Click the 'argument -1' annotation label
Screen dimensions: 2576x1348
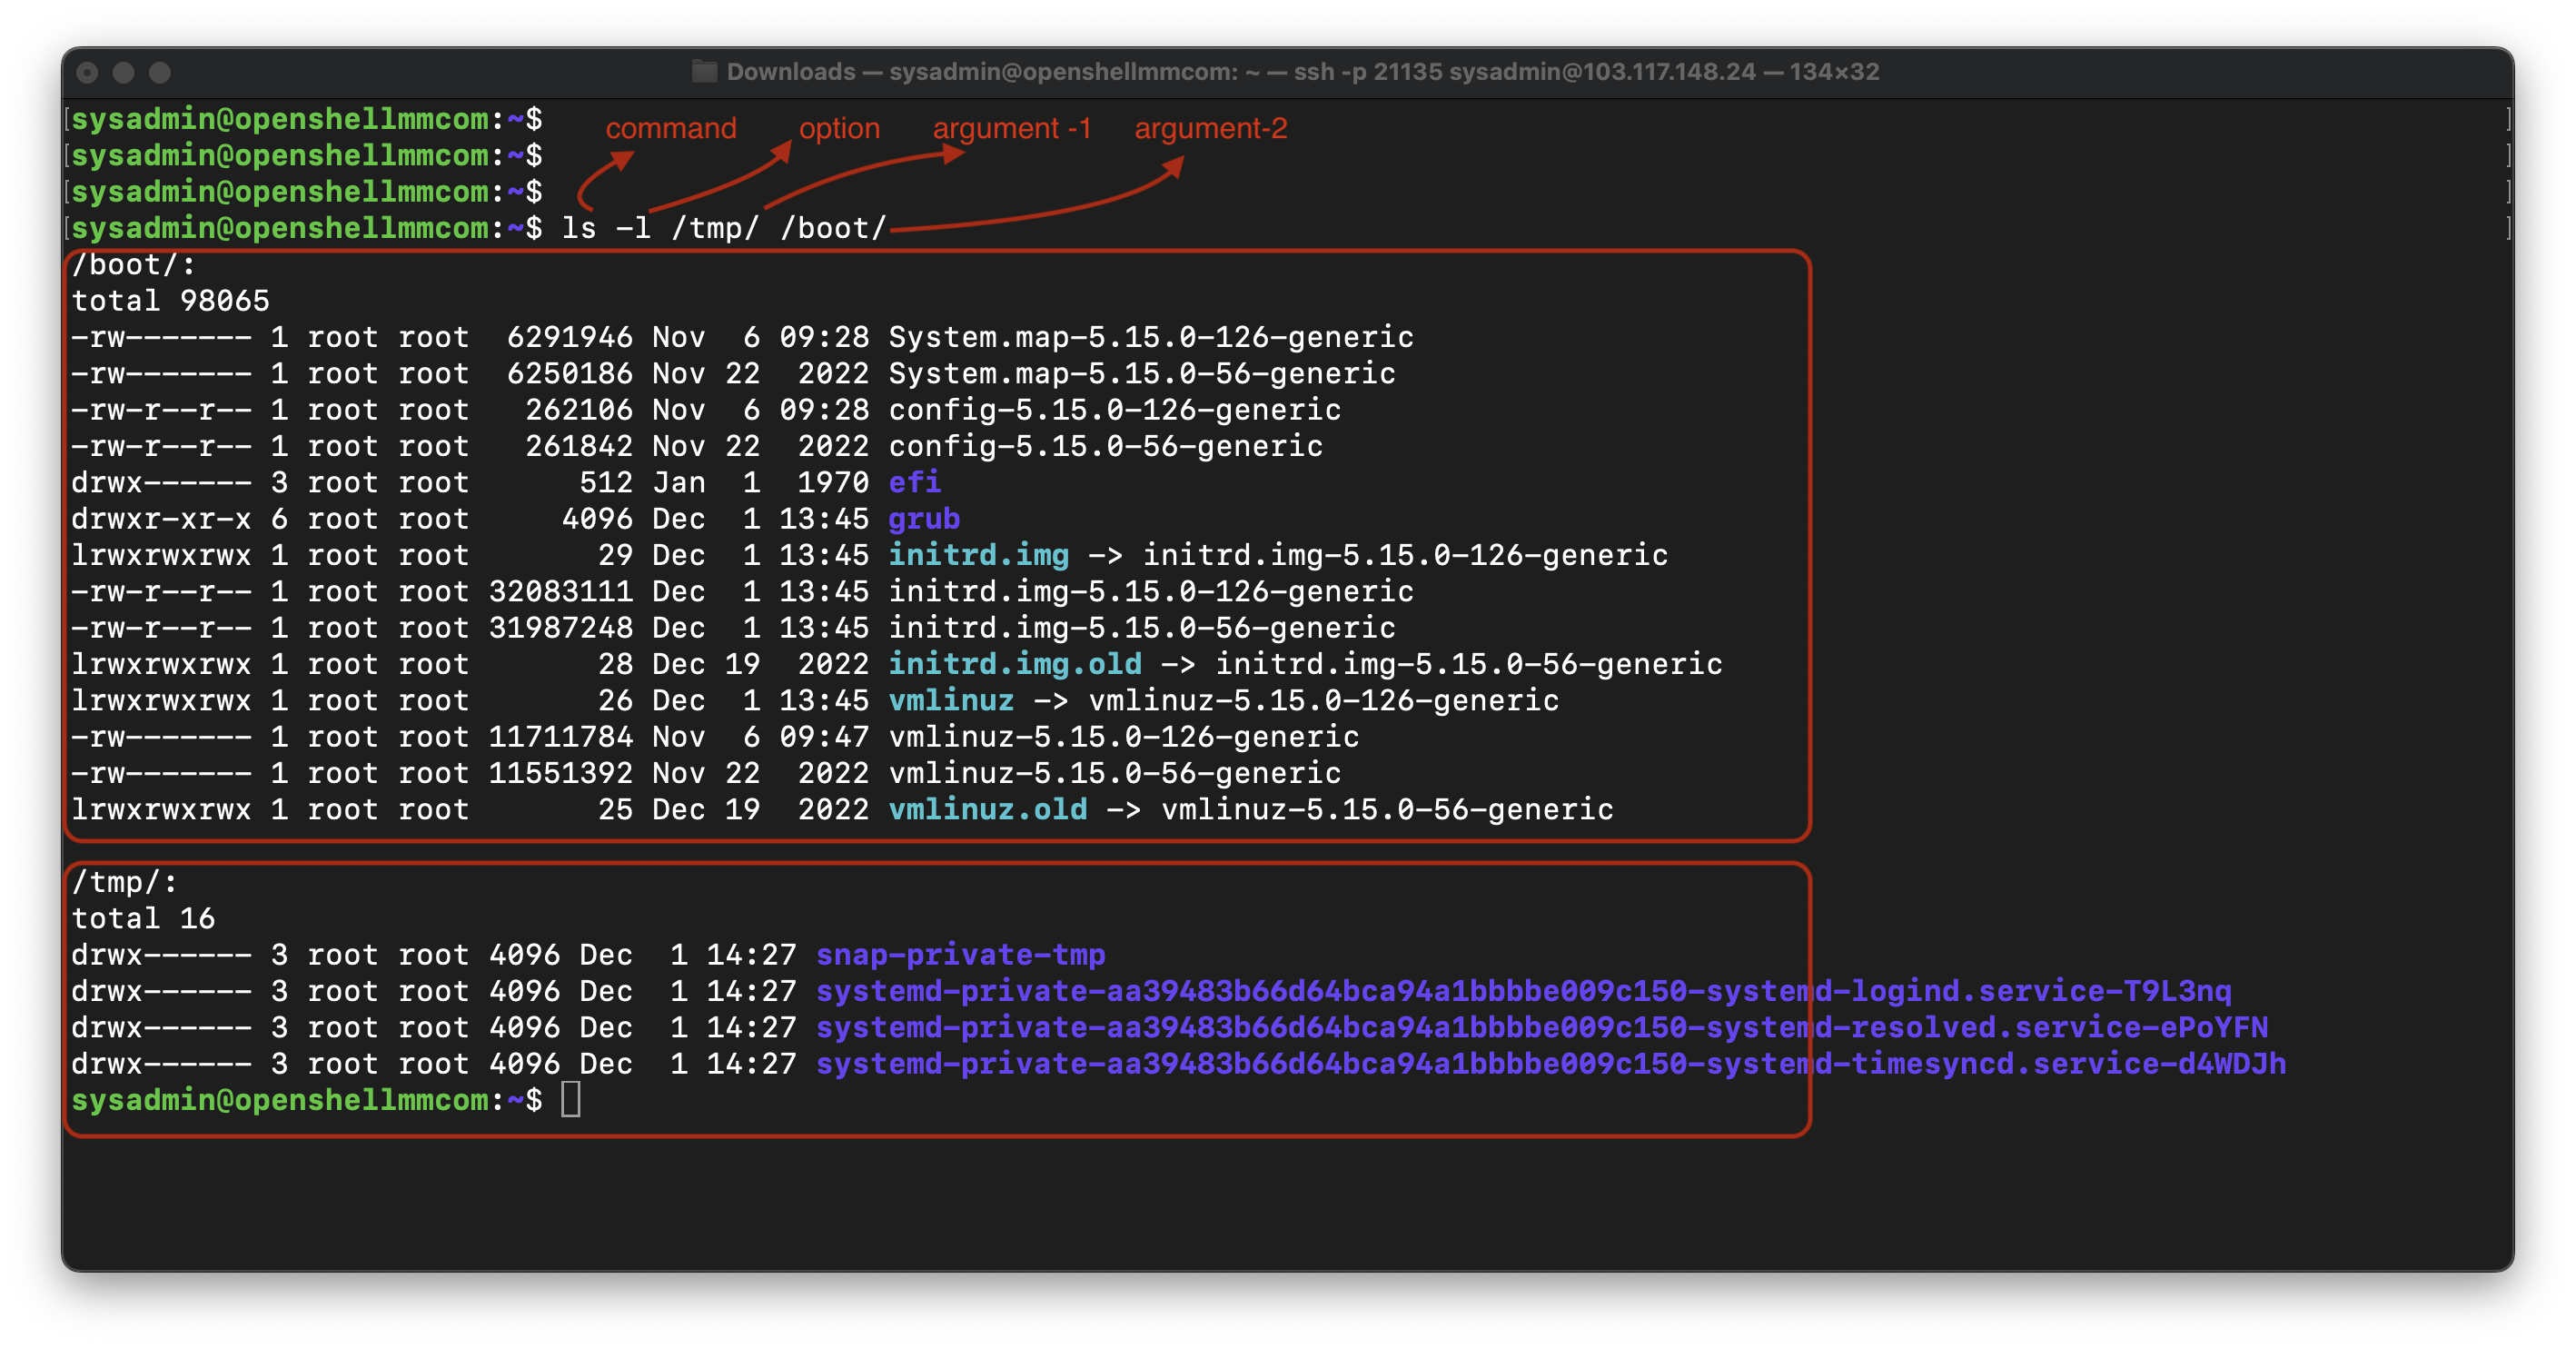click(x=1011, y=129)
